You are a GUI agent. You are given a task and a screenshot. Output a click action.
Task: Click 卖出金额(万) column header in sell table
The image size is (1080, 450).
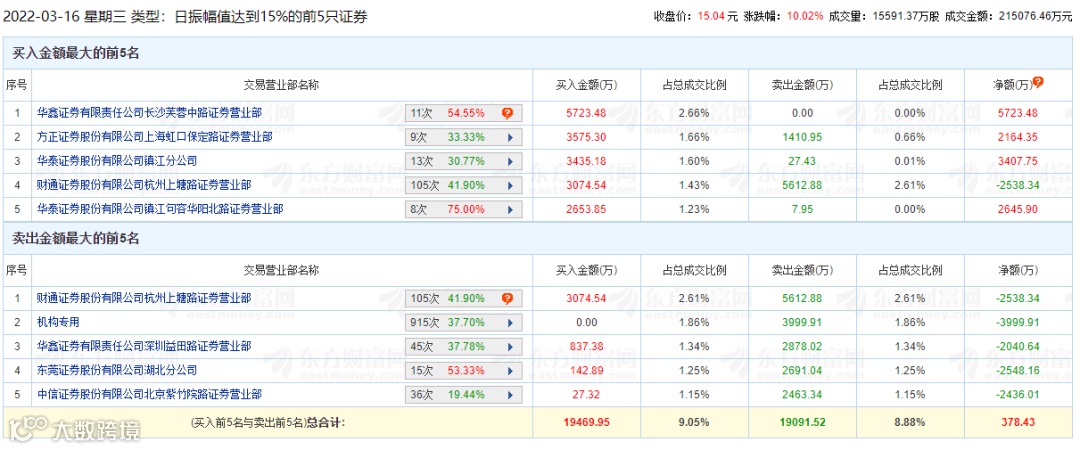[x=802, y=269]
